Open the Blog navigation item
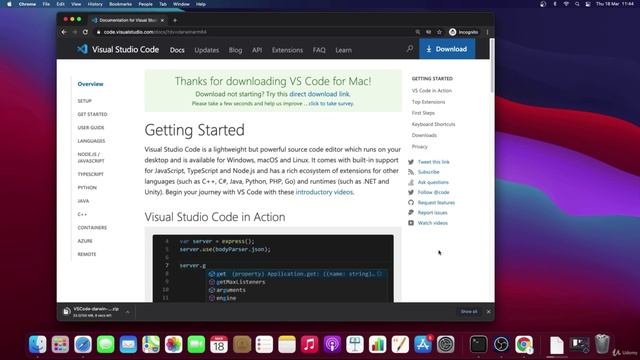The height and width of the screenshot is (360, 640). pyautogui.click(x=235, y=50)
